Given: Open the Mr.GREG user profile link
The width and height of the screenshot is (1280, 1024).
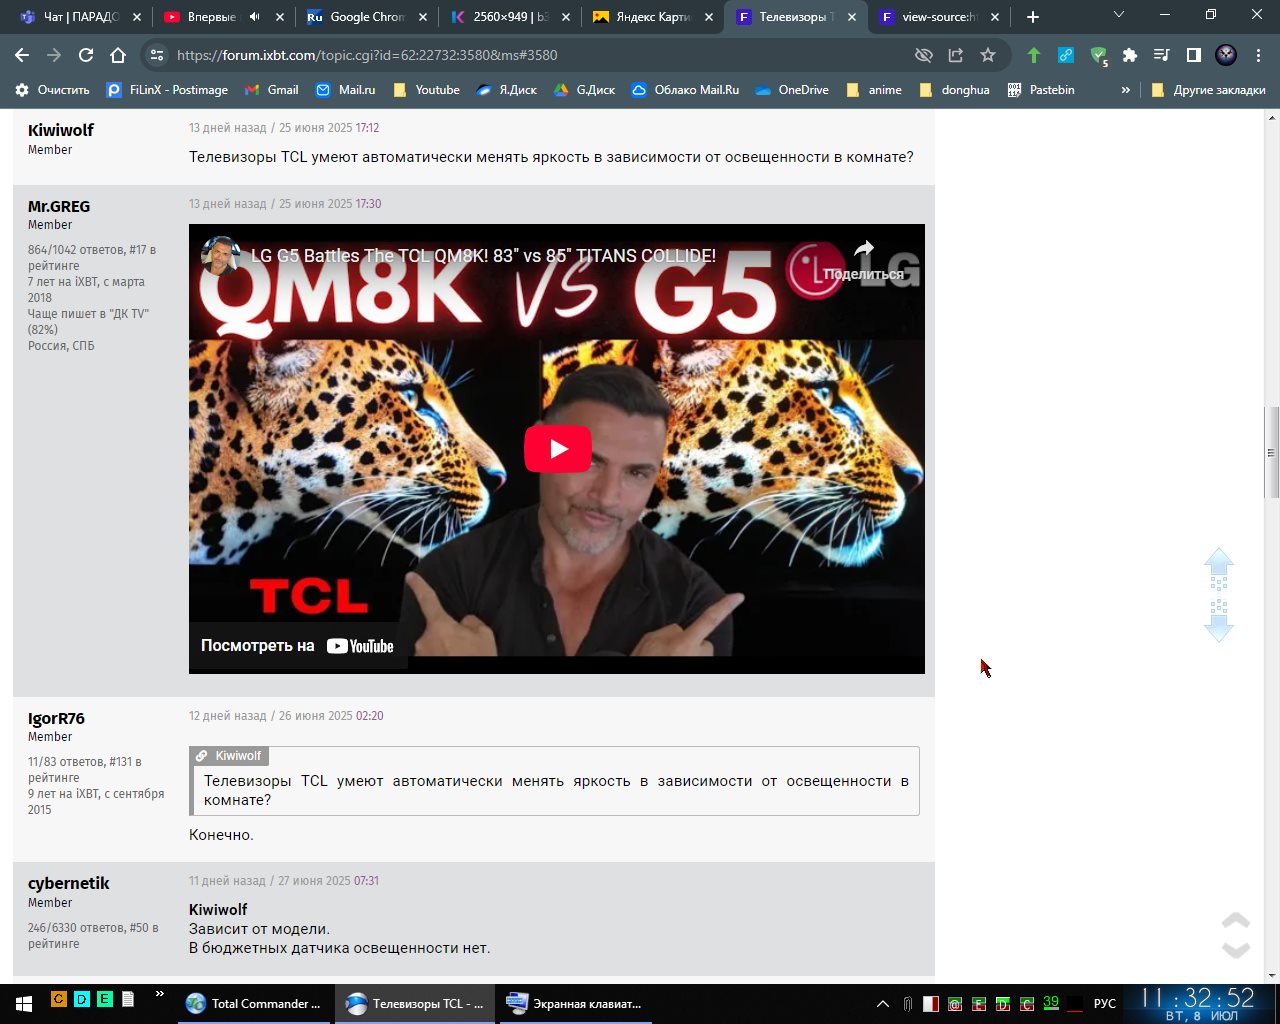Looking at the screenshot, I should tap(59, 206).
